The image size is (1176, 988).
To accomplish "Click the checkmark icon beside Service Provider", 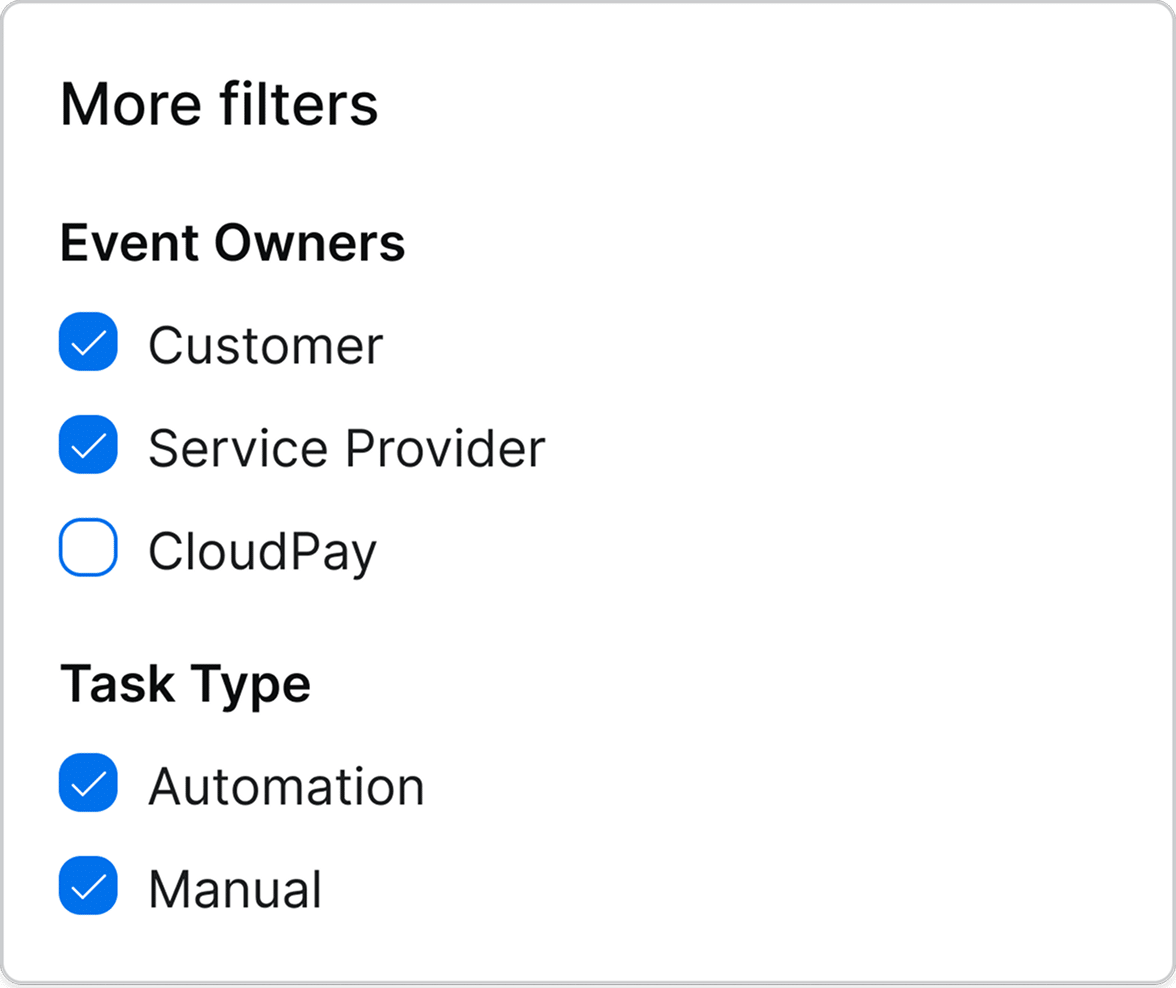I will 89,446.
